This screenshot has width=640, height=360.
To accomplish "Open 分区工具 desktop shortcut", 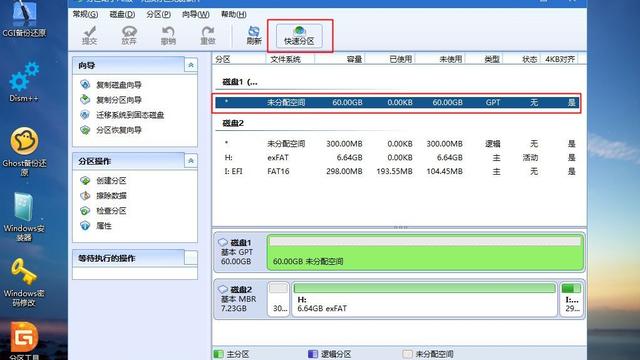I will (24, 341).
